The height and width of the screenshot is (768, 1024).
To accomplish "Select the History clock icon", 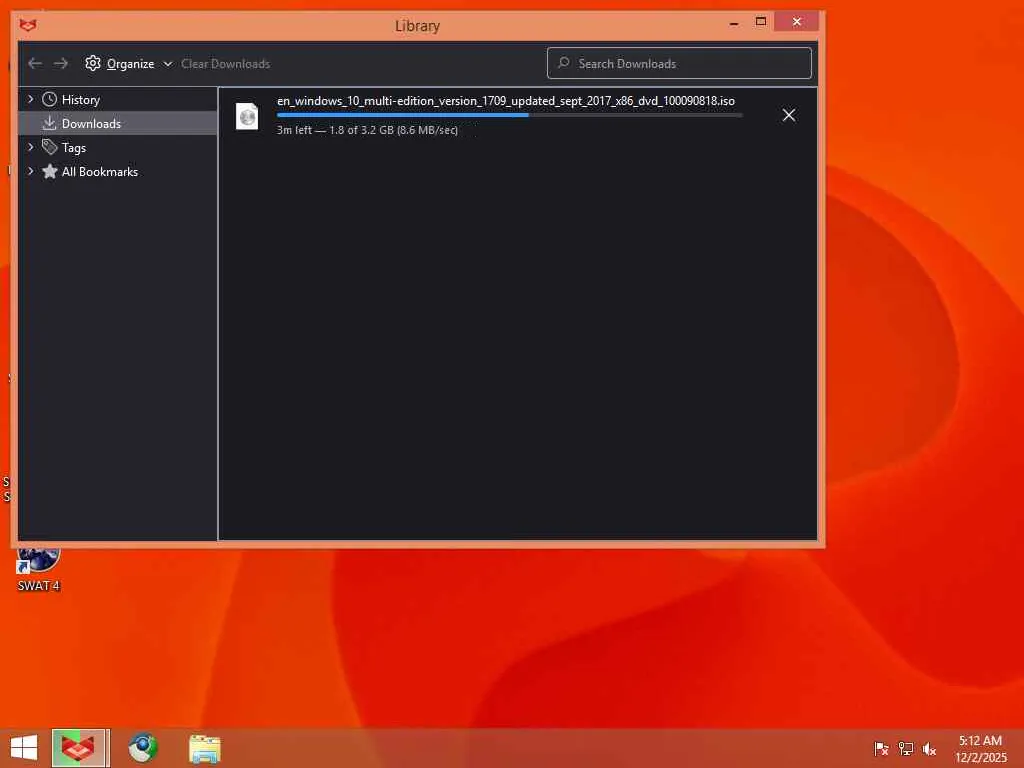I will (50, 99).
